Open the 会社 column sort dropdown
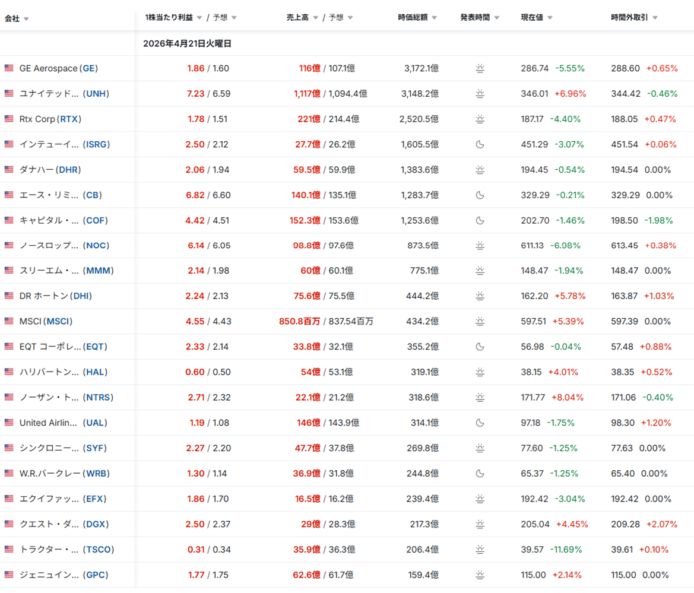This screenshot has width=694, height=593. (17, 19)
